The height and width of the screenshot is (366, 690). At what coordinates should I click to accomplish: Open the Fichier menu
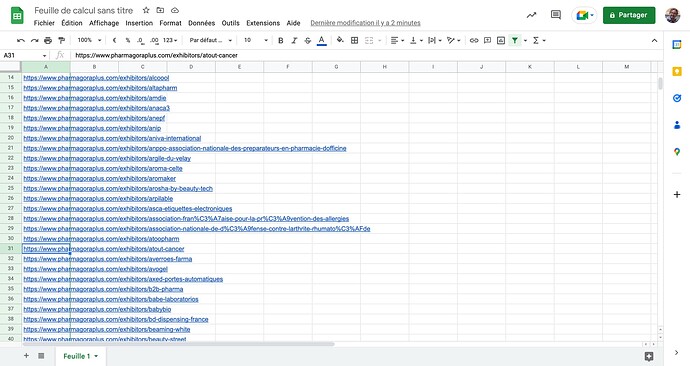[x=44, y=23]
